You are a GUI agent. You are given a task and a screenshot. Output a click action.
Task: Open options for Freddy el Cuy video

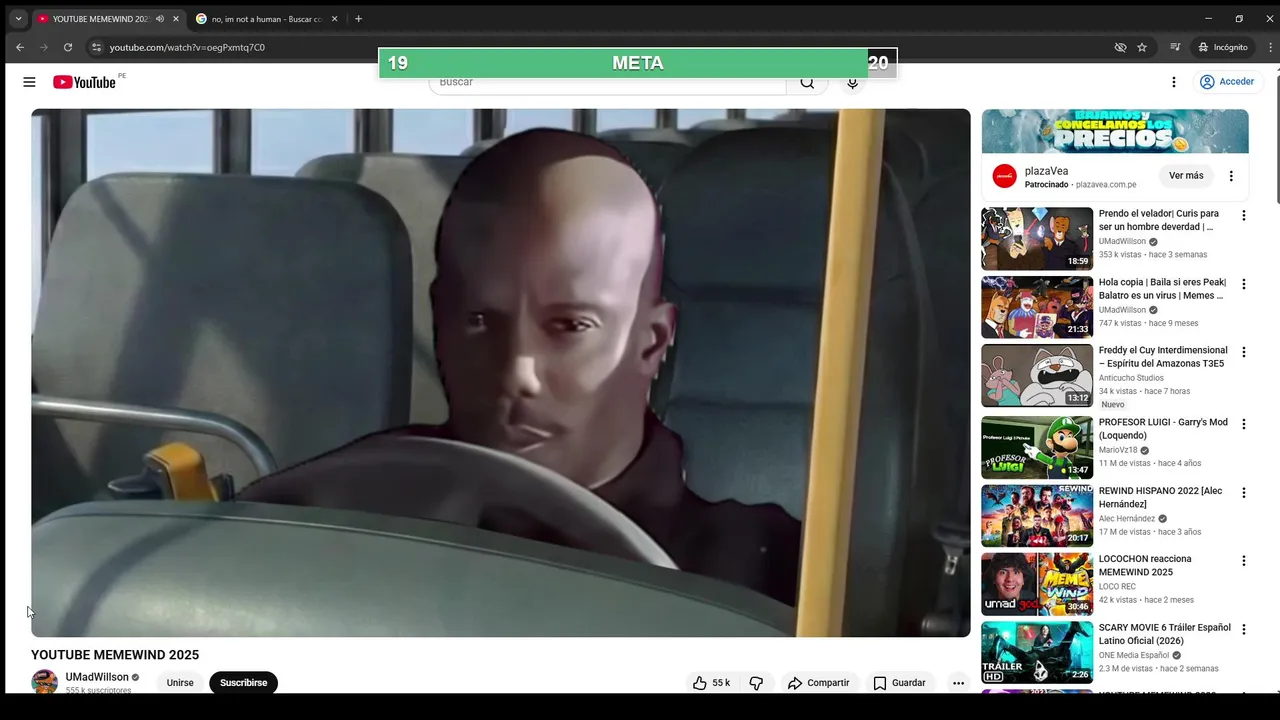coord(1244,352)
